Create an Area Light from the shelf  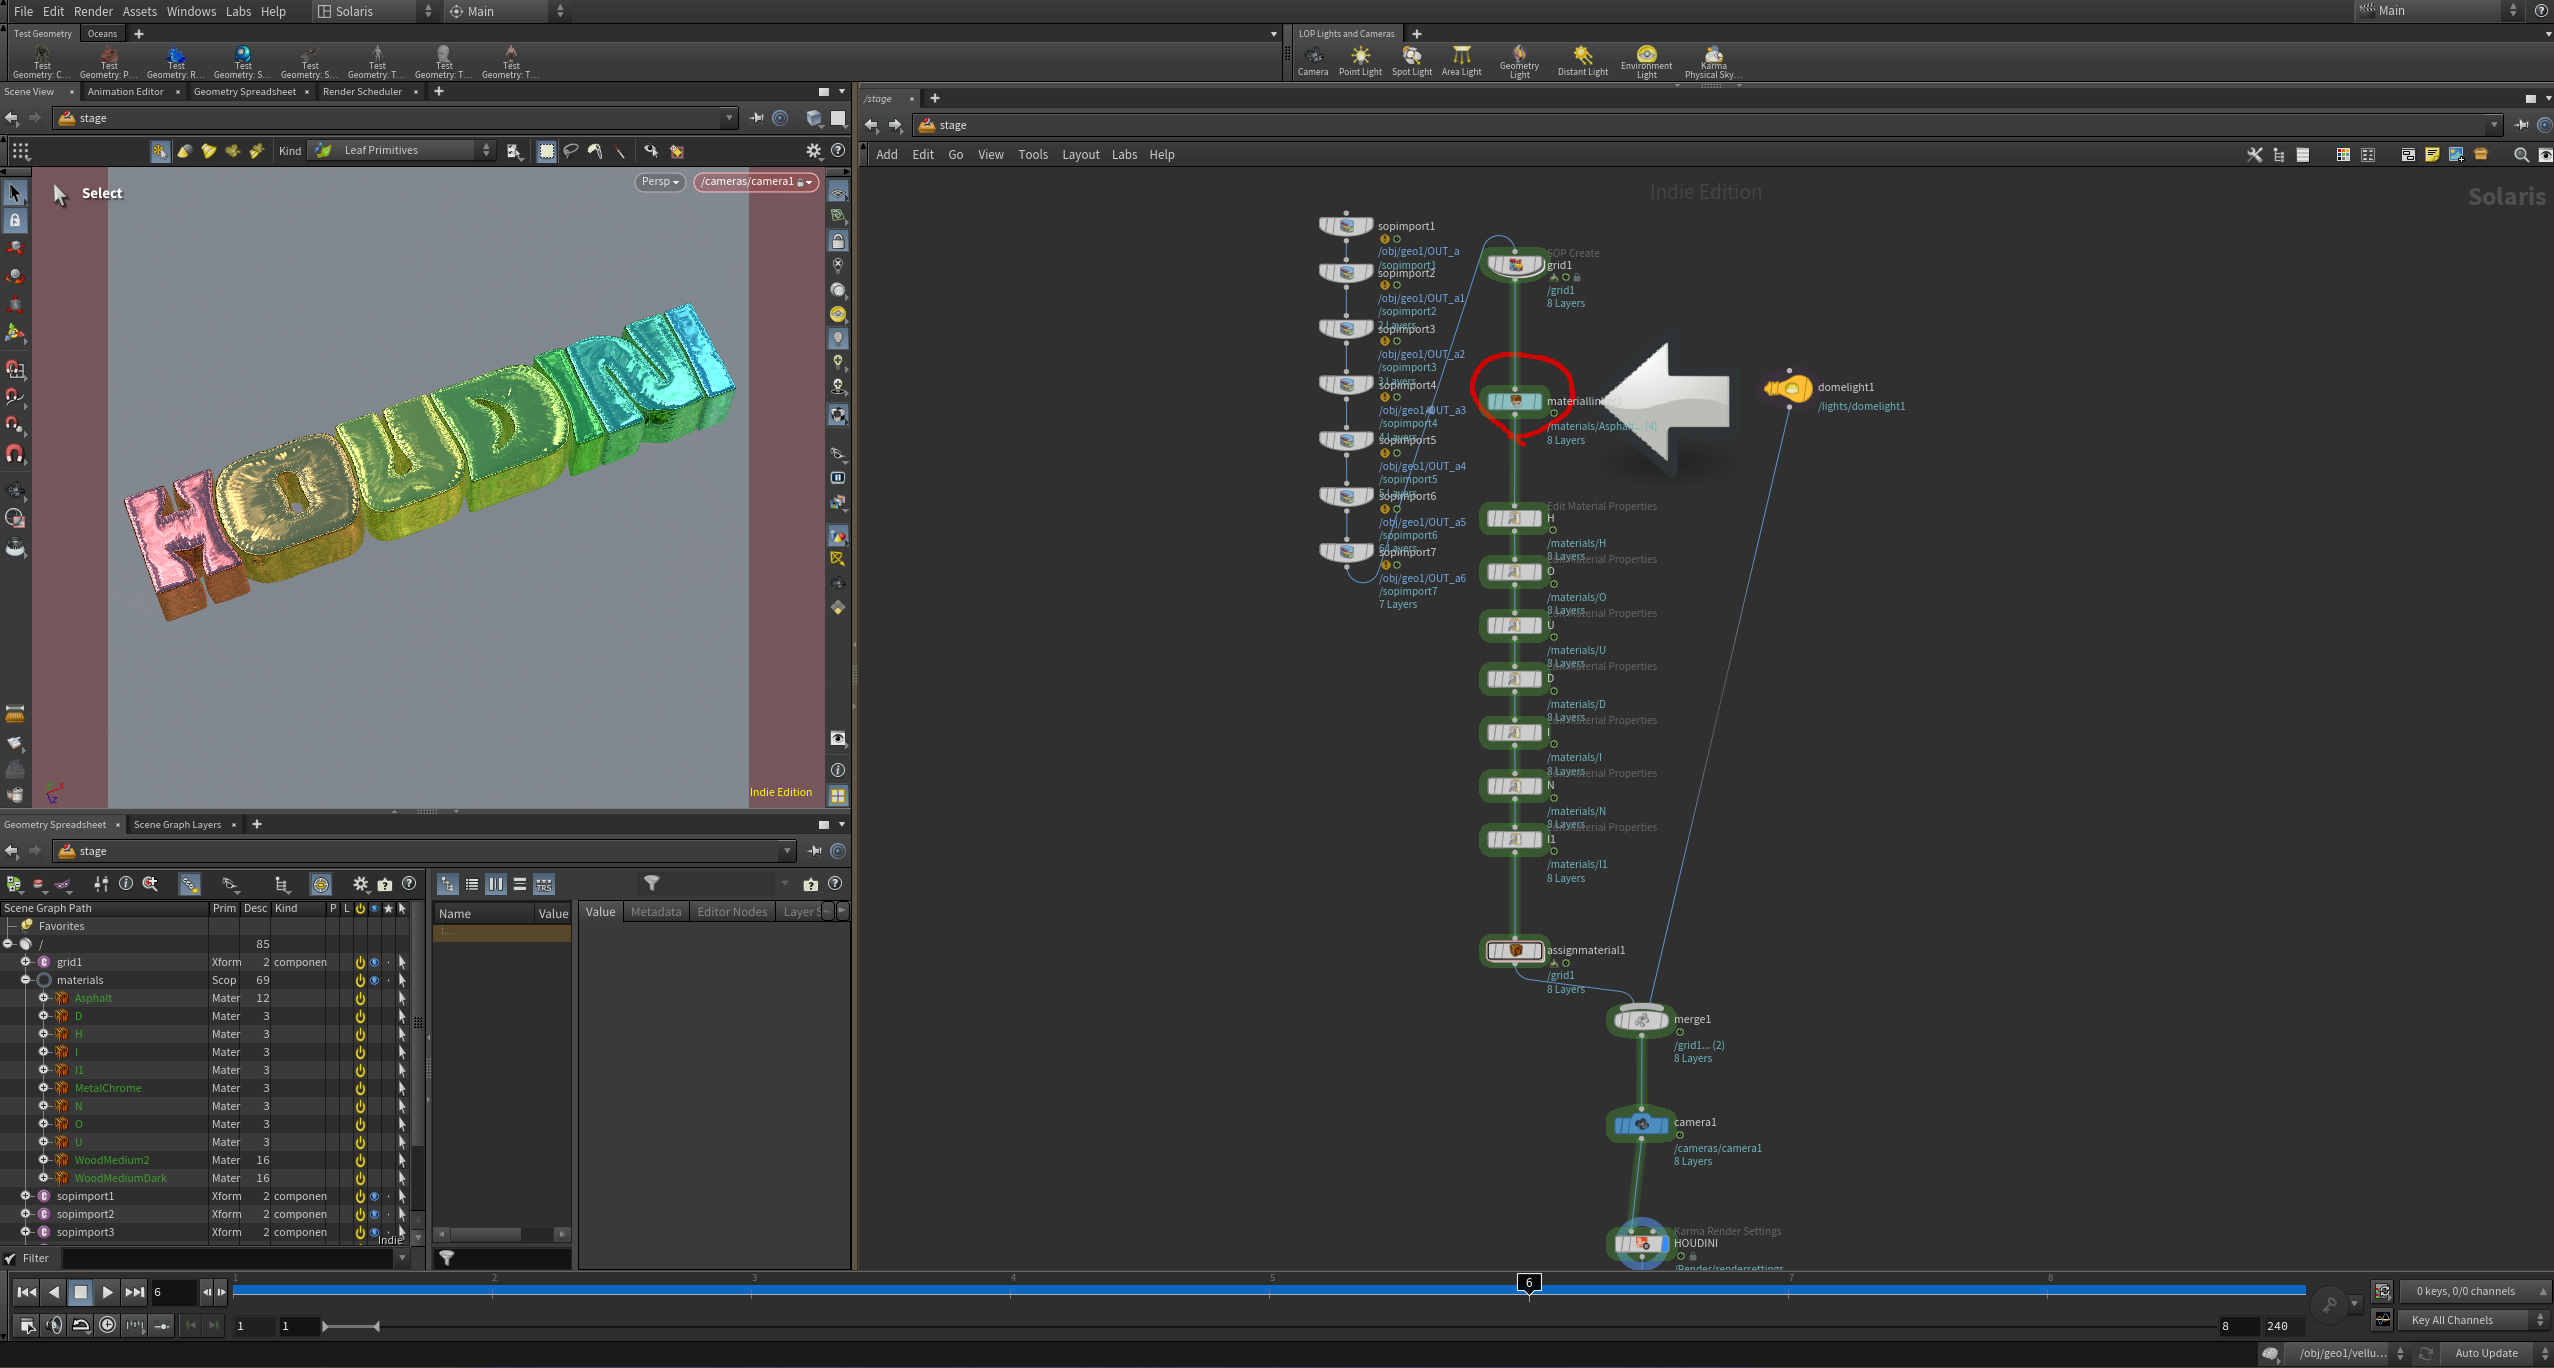[x=1461, y=60]
